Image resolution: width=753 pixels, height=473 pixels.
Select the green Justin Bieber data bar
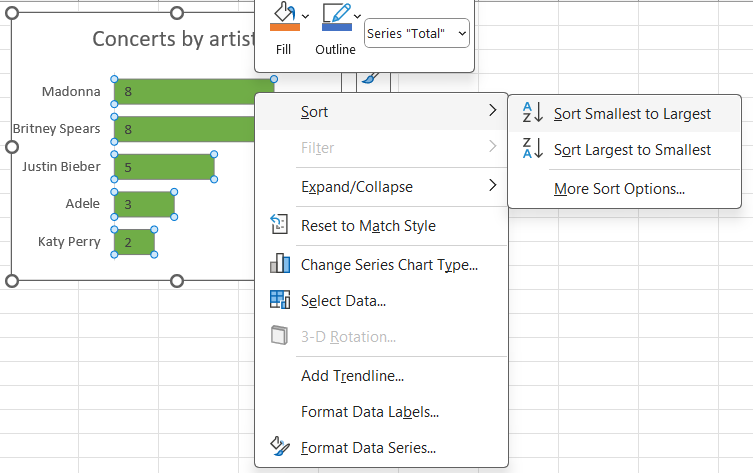(167, 167)
